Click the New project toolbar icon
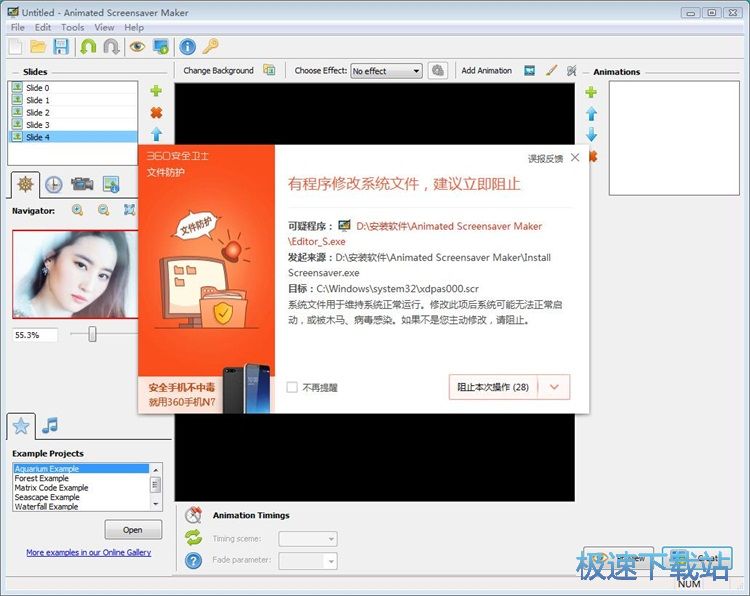The width and height of the screenshot is (750, 596). (x=15, y=46)
